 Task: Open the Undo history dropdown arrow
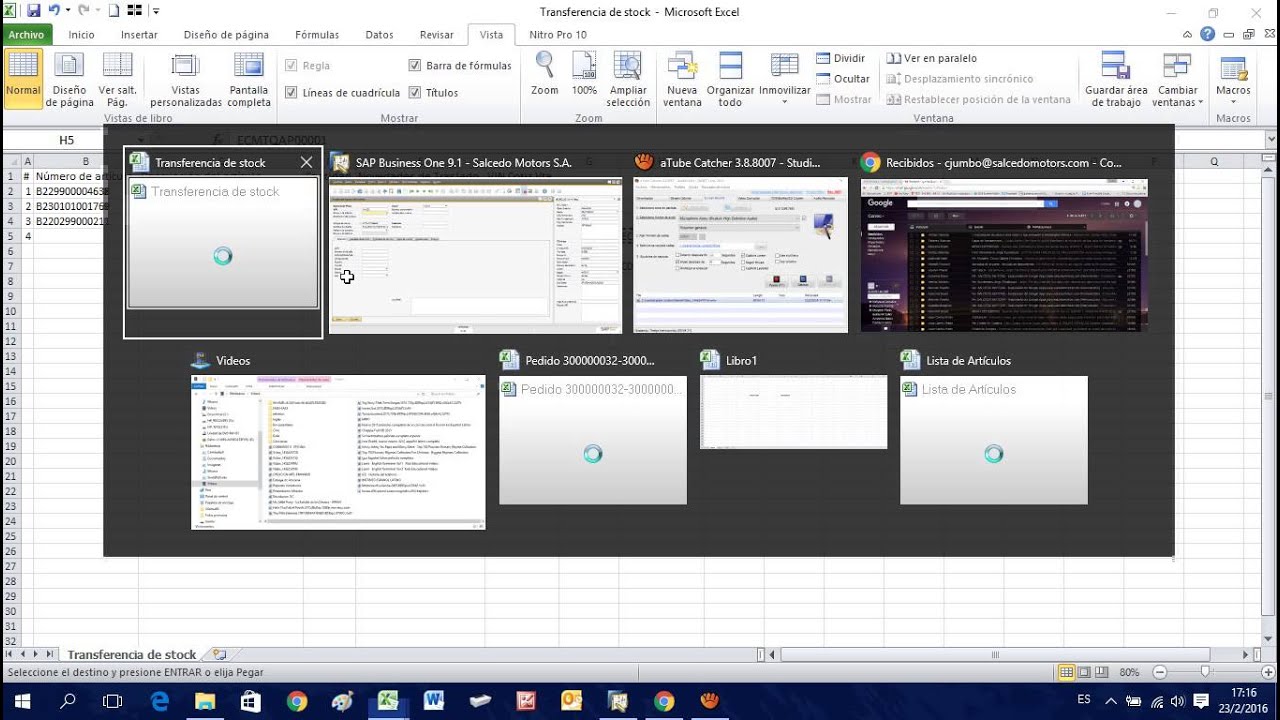tap(67, 11)
